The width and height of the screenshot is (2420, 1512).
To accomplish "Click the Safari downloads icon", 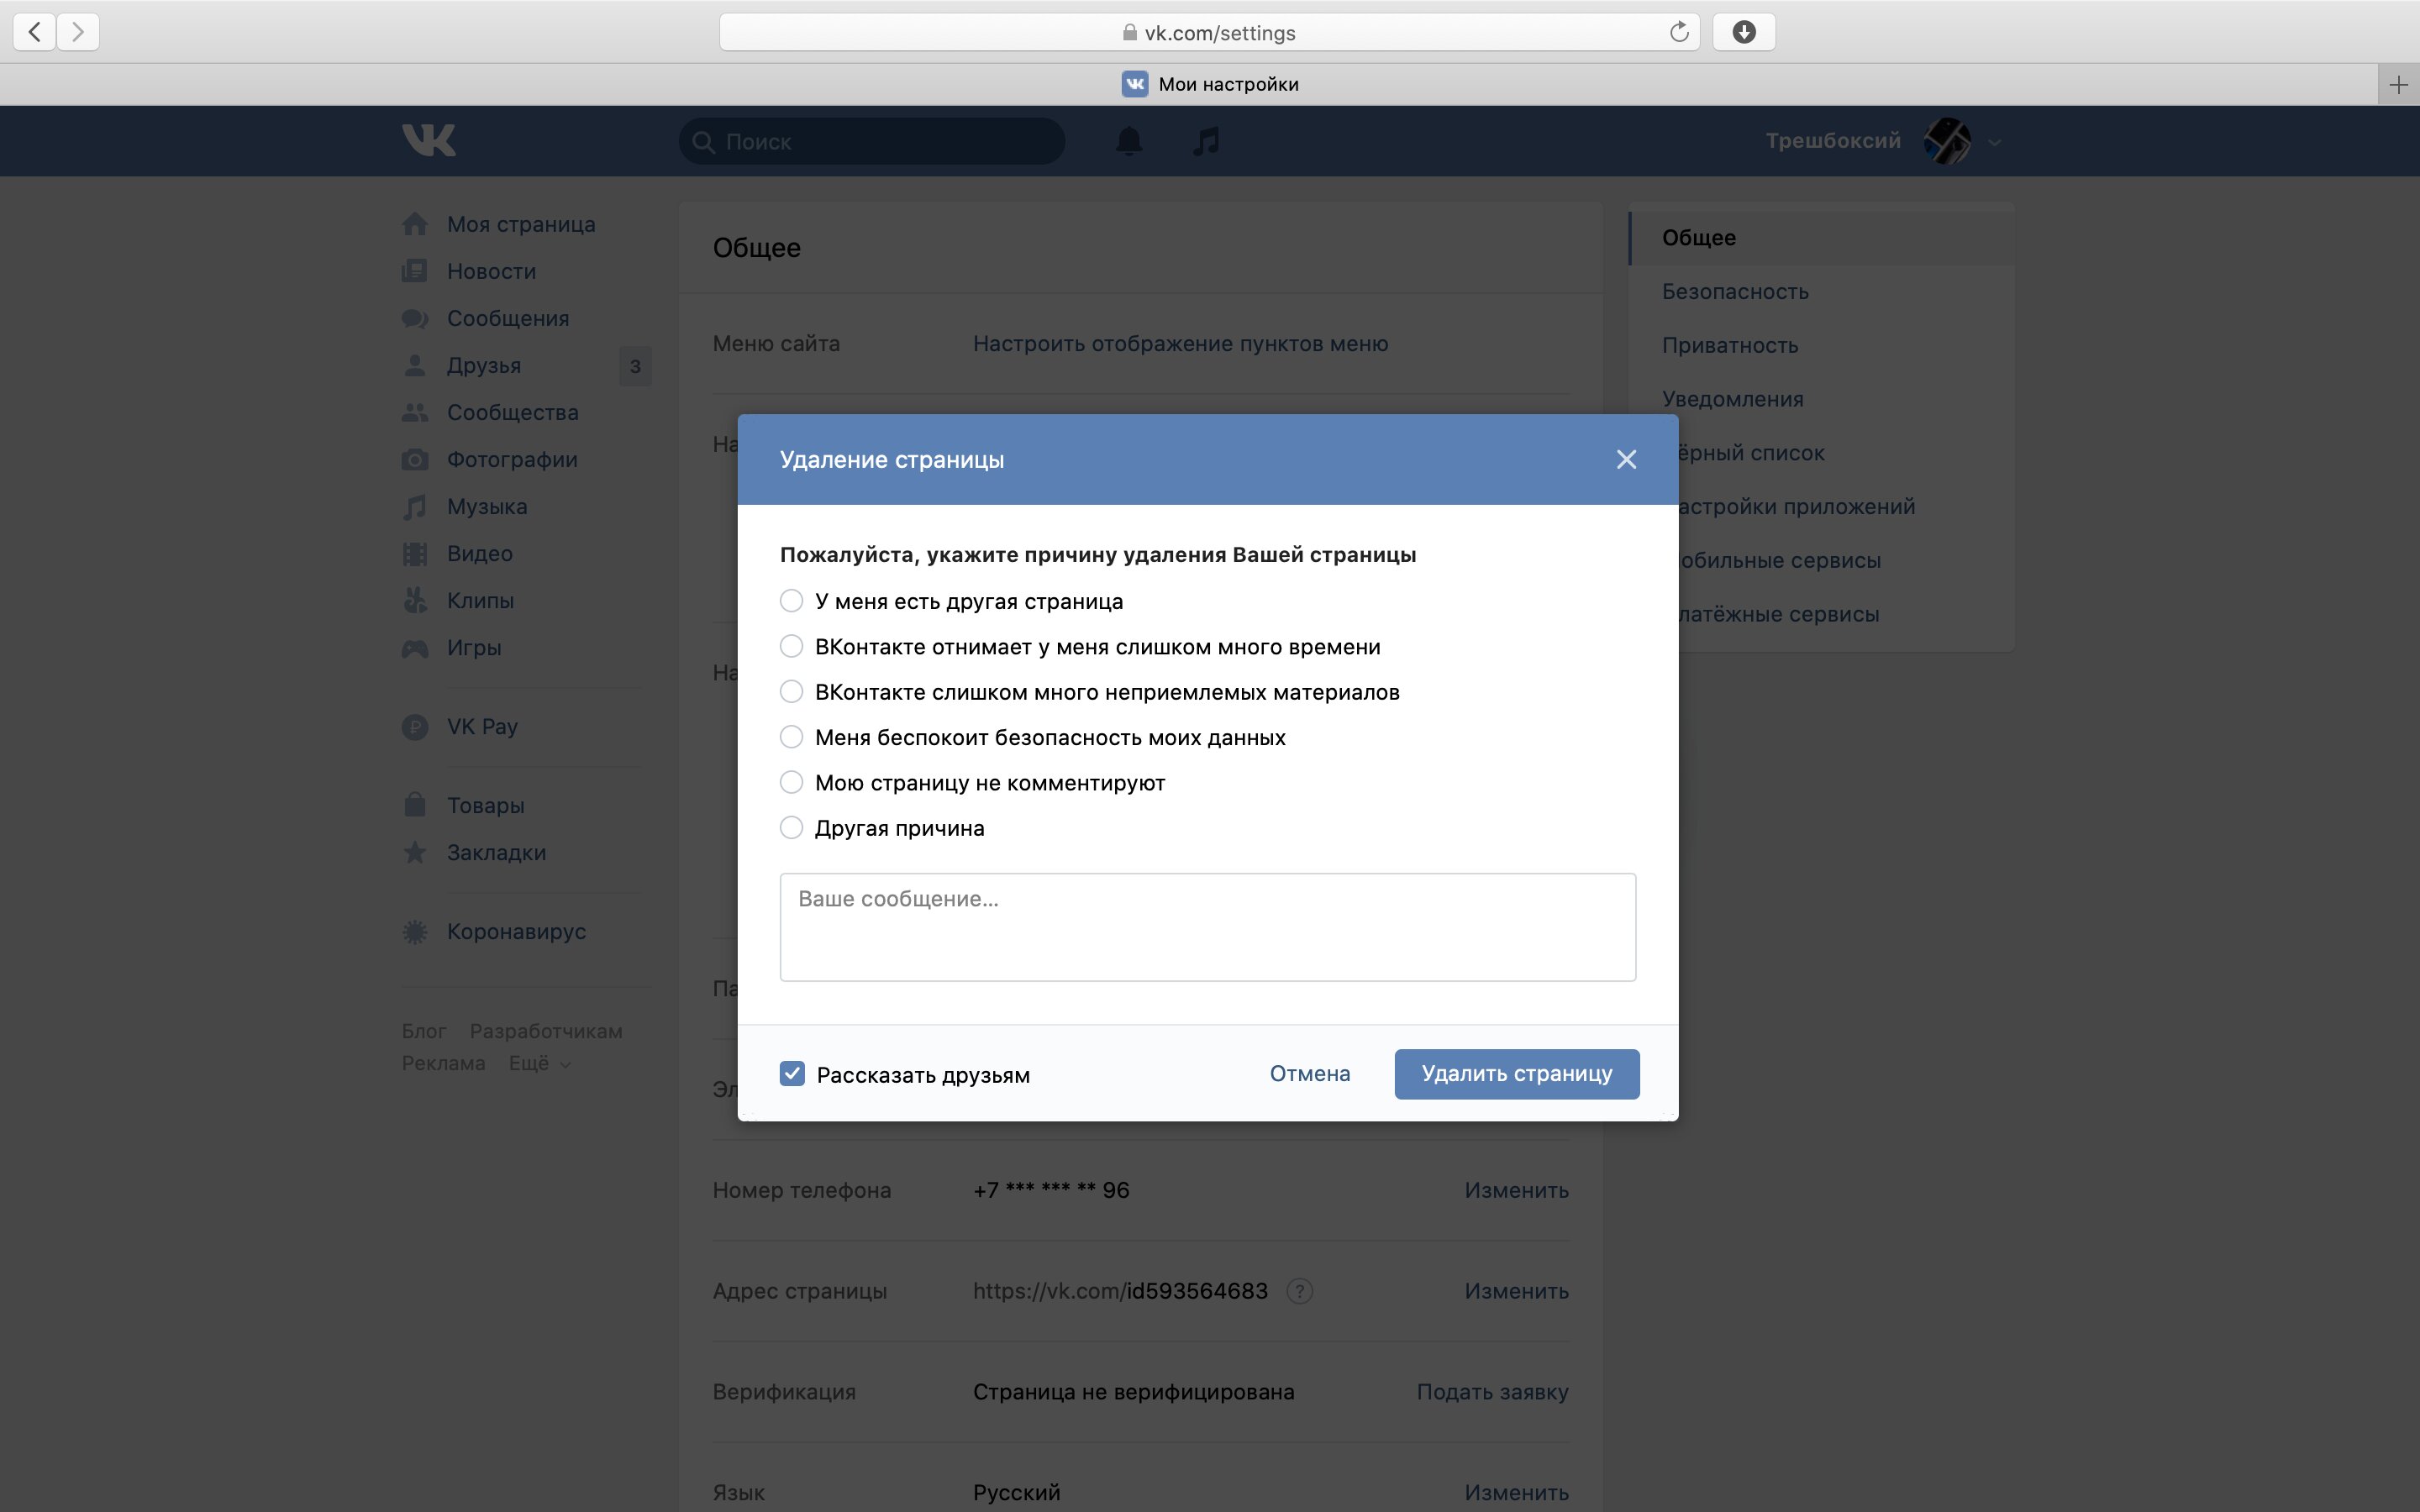I will pyautogui.click(x=1744, y=32).
